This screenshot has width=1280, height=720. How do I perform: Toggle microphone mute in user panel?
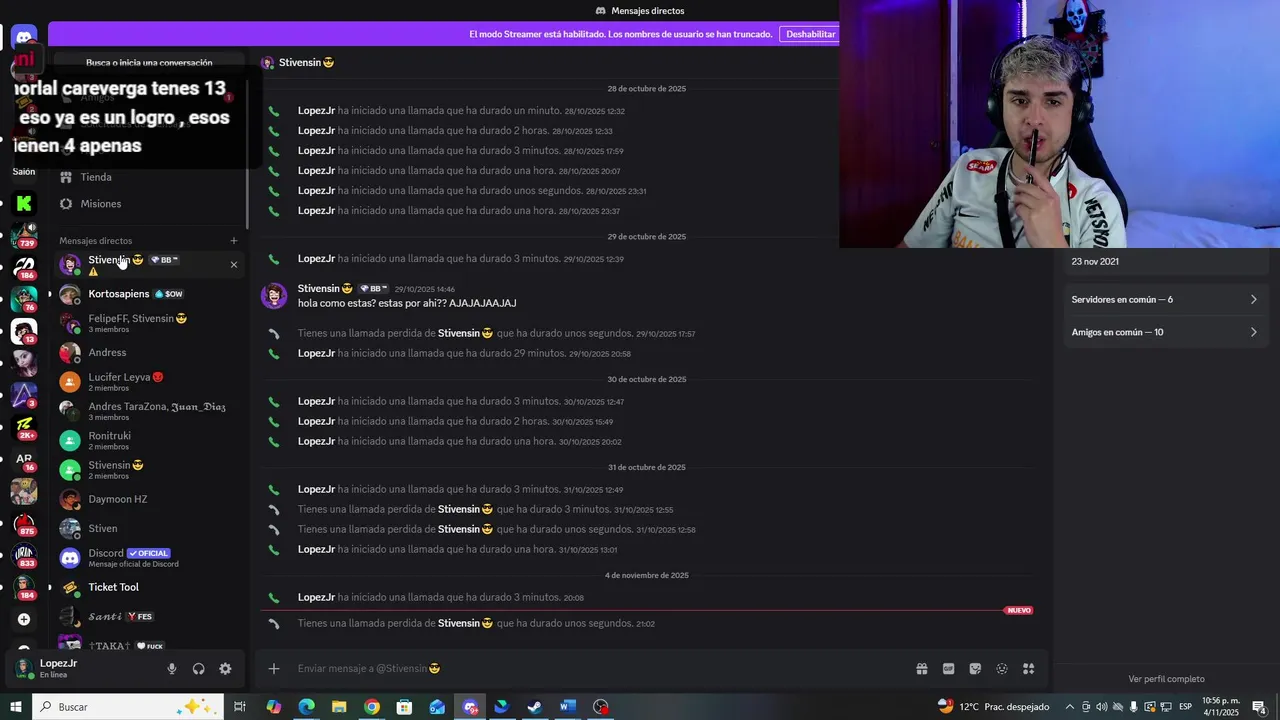(172, 669)
